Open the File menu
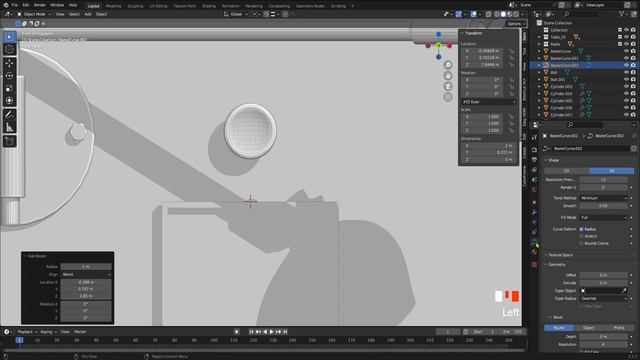 coord(15,5)
